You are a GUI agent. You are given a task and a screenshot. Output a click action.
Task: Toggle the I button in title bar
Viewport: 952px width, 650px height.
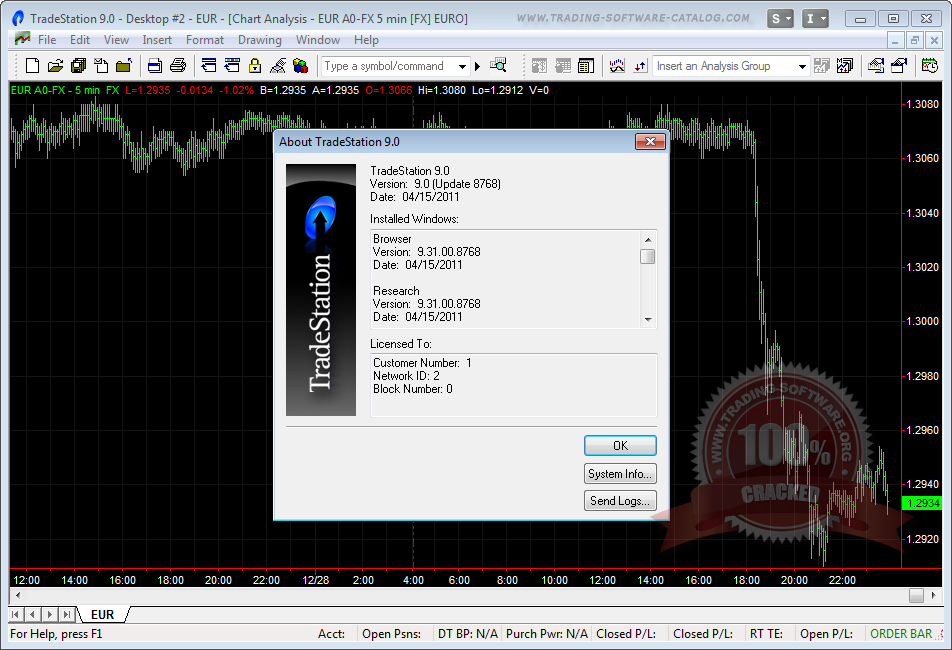(816, 19)
